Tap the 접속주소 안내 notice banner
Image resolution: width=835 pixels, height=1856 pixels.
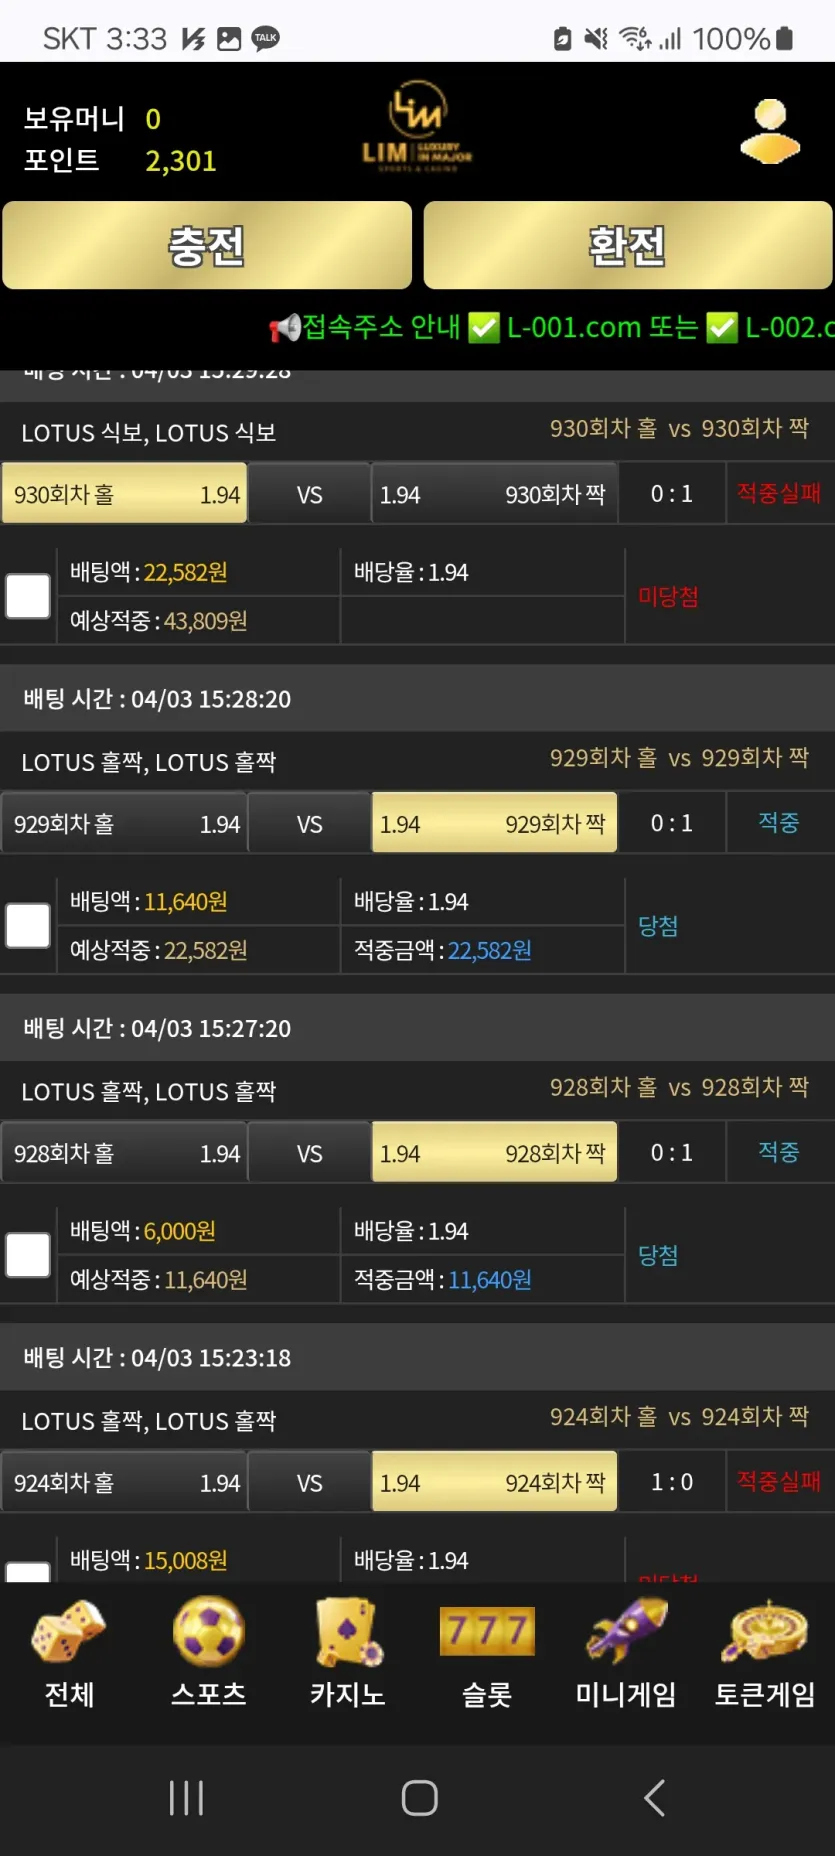click(x=551, y=327)
